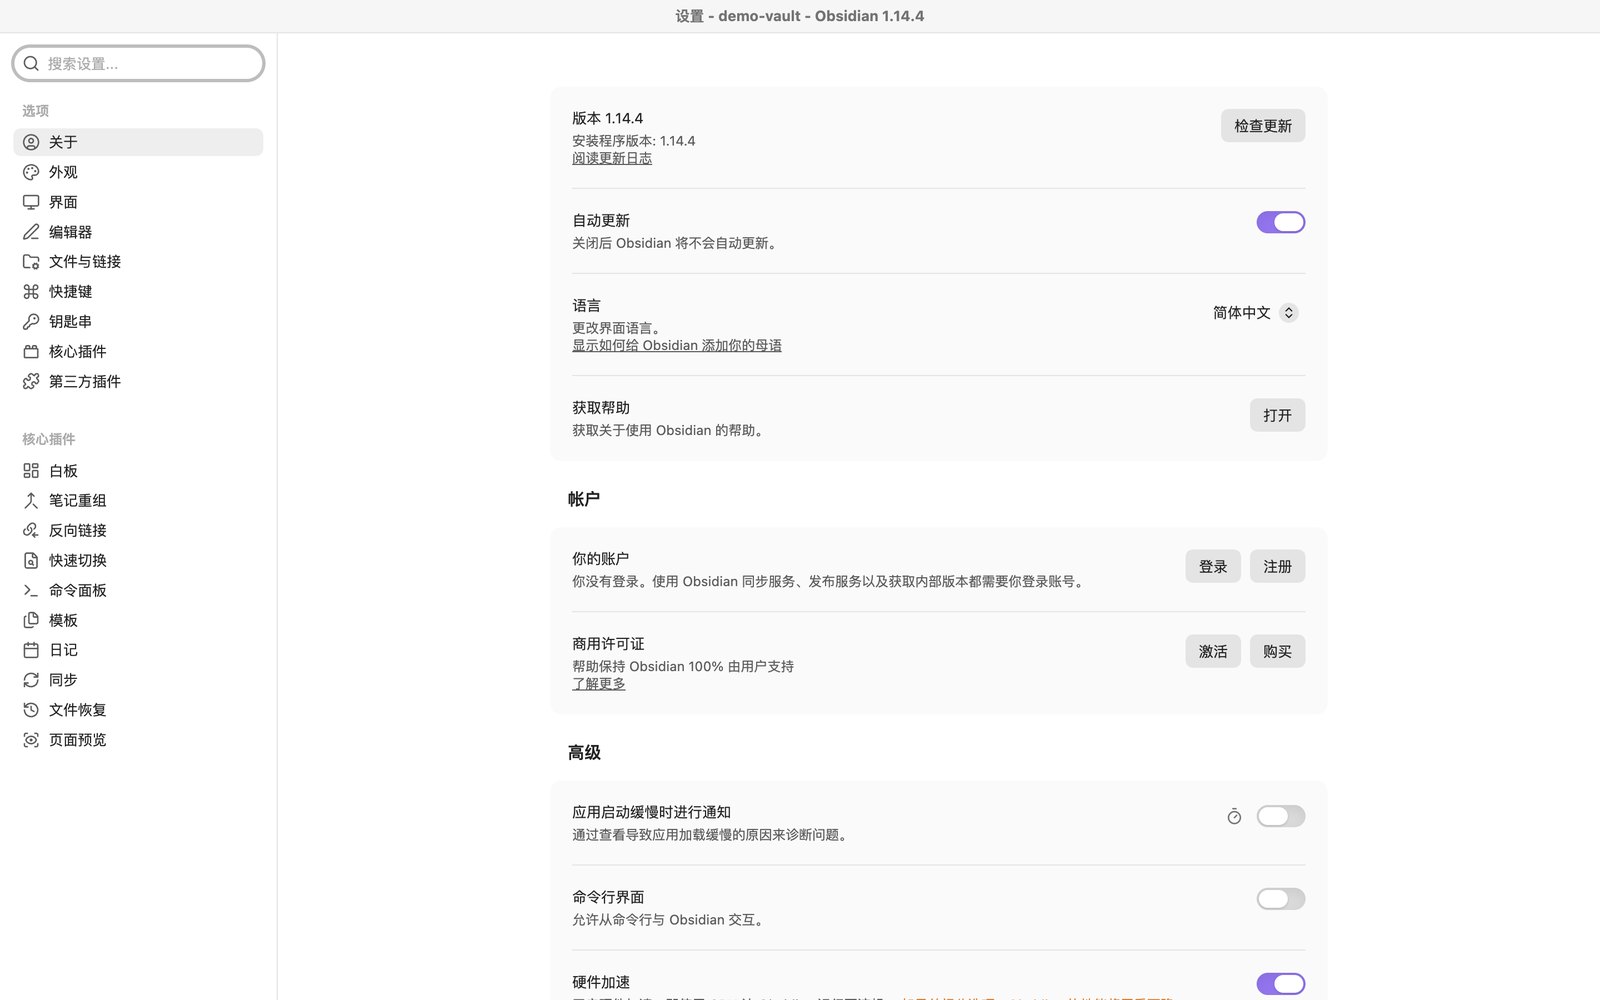Click the 日记 calendar icon
Screen dimensions: 1600x1000
(31, 650)
